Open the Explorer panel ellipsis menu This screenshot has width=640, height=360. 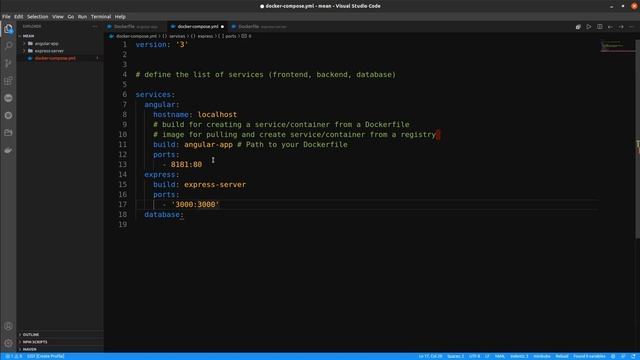pyautogui.click(x=95, y=27)
